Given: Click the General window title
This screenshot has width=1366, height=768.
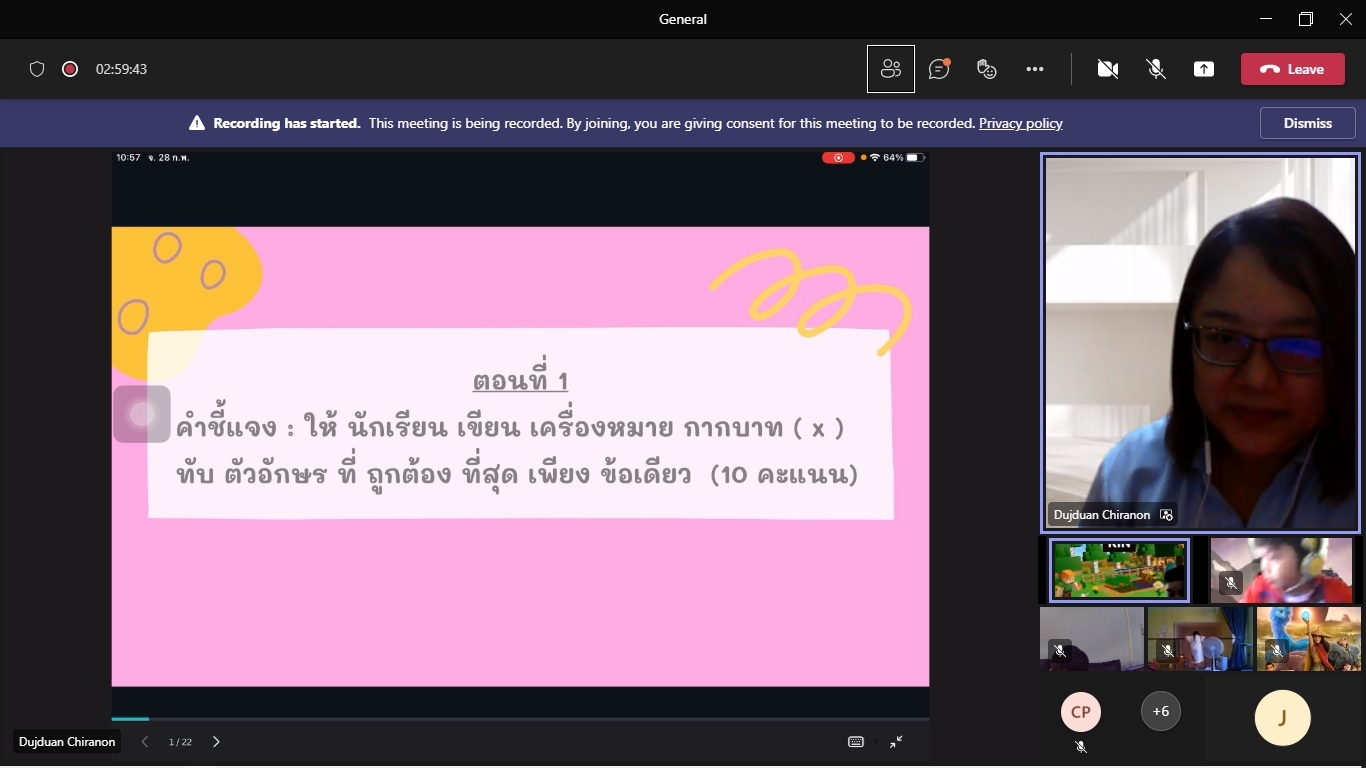Looking at the screenshot, I should [x=683, y=19].
